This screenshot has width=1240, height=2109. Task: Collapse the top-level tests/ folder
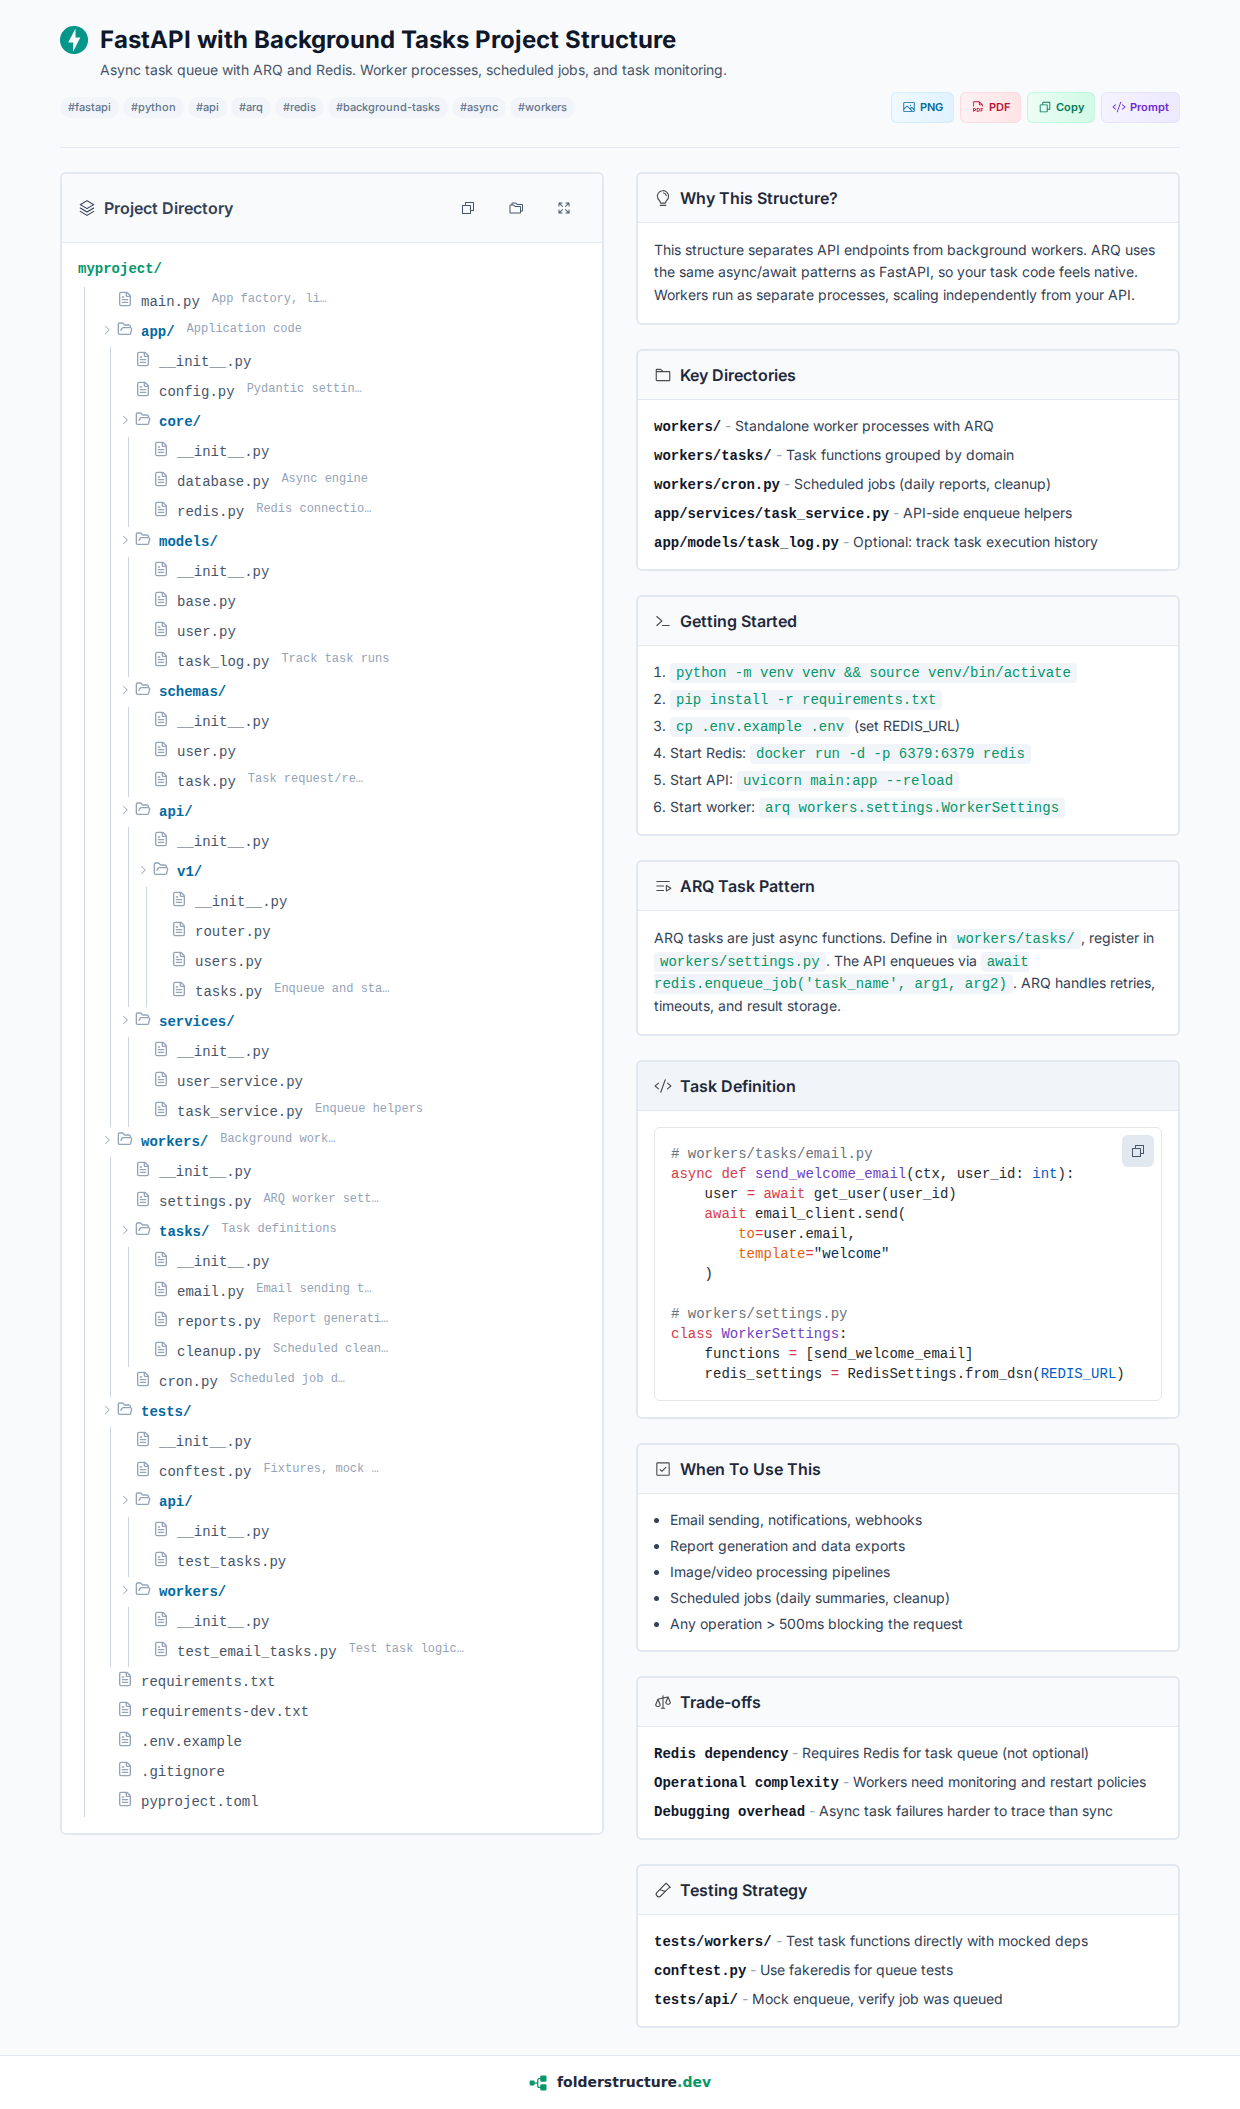pyautogui.click(x=107, y=1410)
